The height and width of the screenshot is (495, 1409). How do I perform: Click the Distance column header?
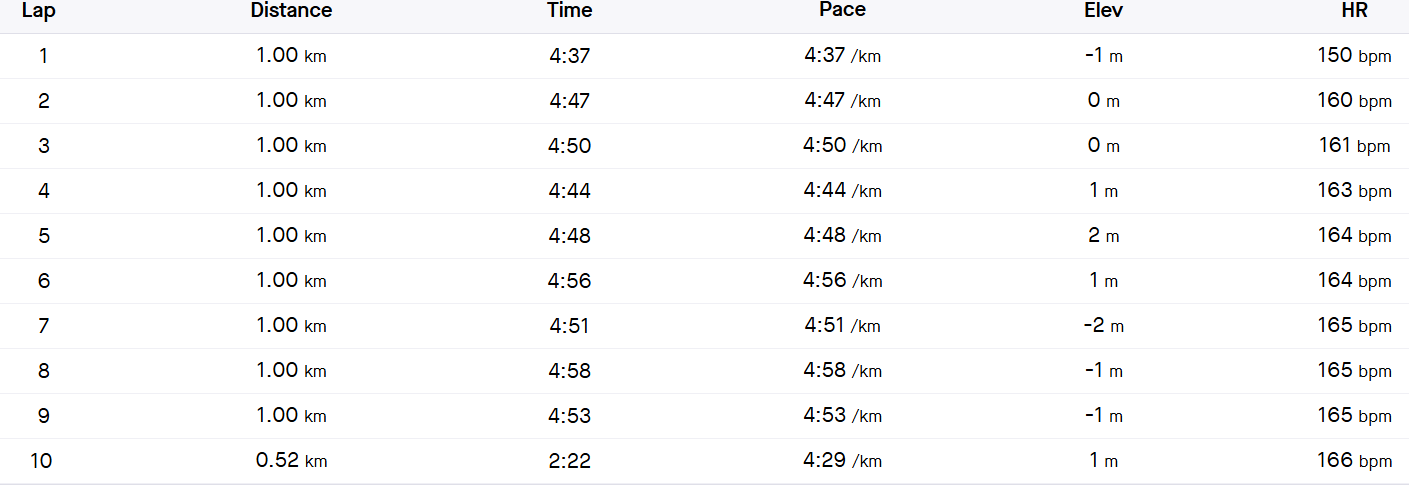click(x=291, y=11)
